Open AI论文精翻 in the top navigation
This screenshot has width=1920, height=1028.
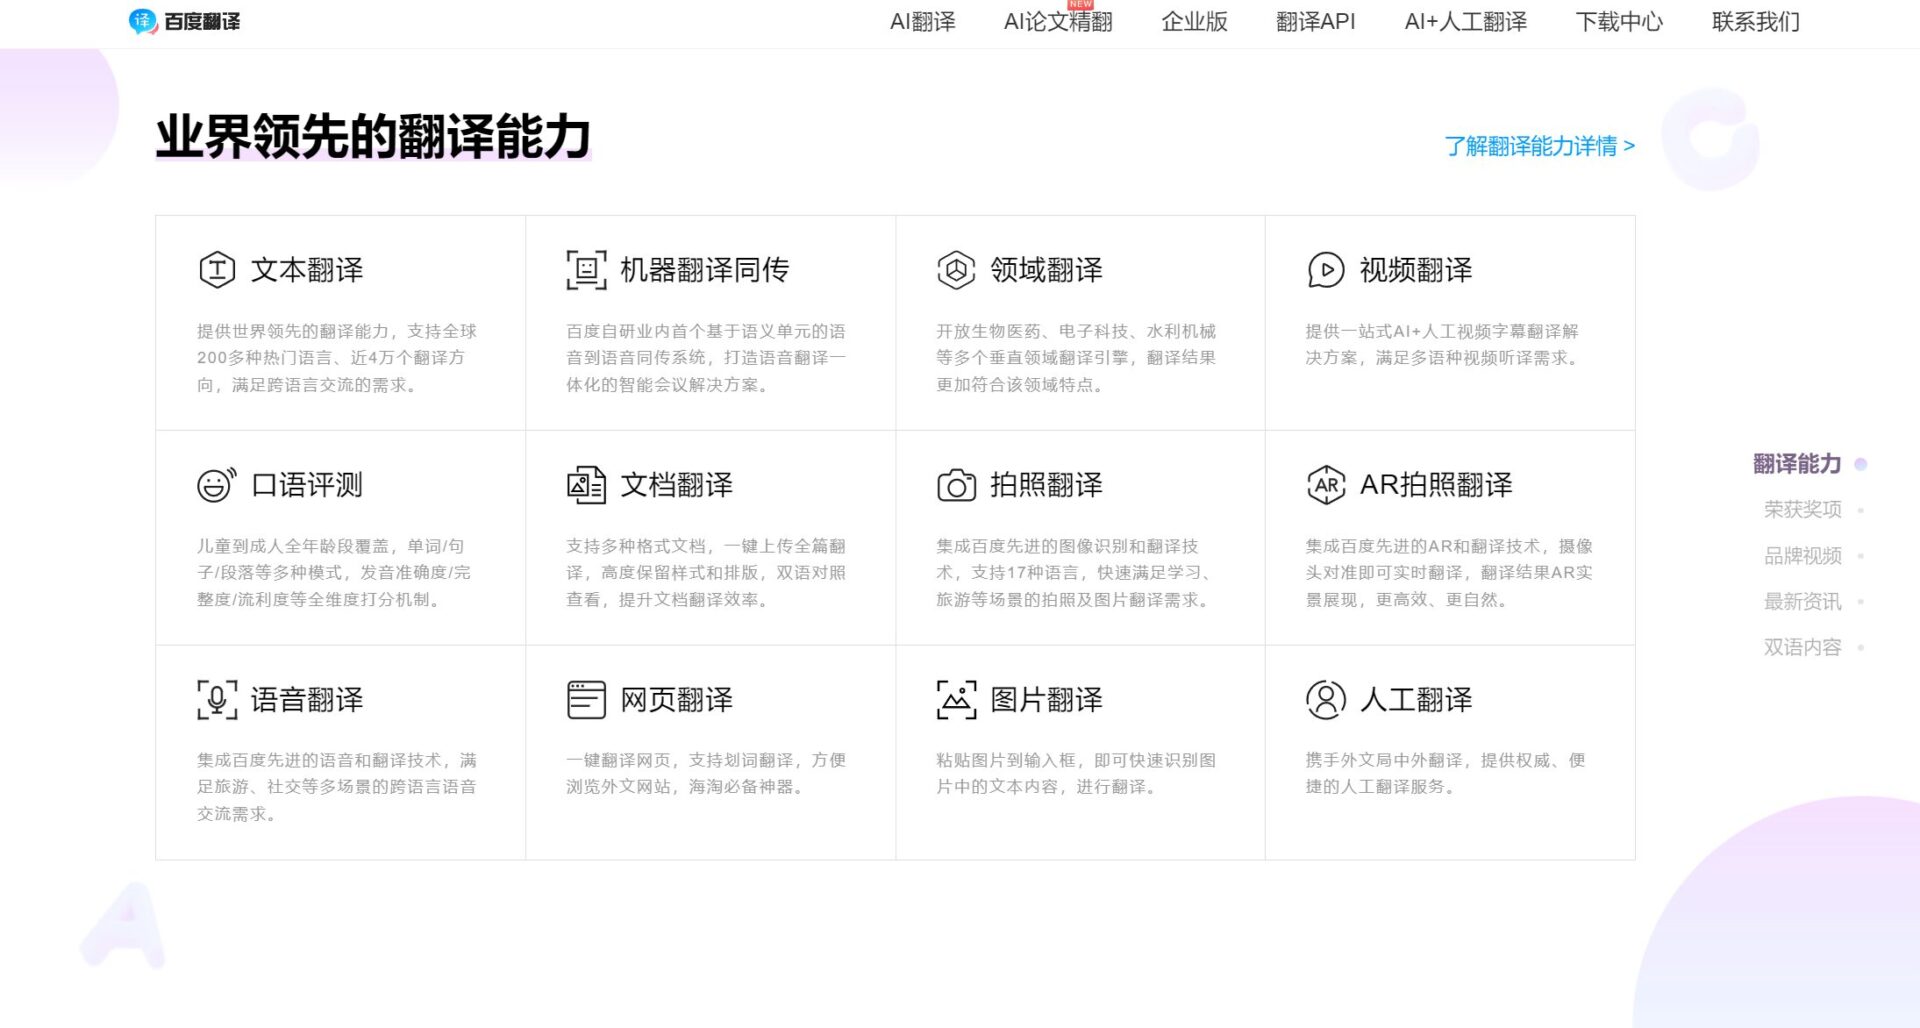pyautogui.click(x=1058, y=22)
